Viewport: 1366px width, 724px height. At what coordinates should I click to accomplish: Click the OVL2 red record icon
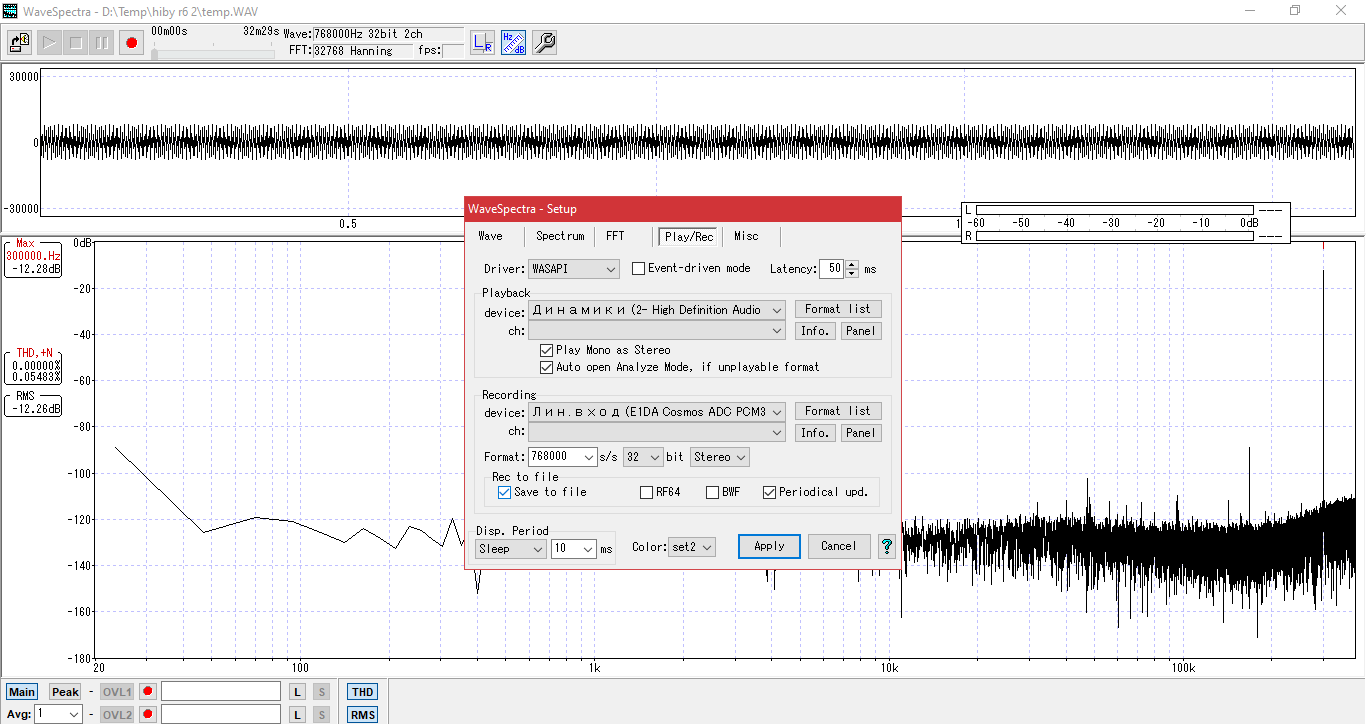coord(147,714)
